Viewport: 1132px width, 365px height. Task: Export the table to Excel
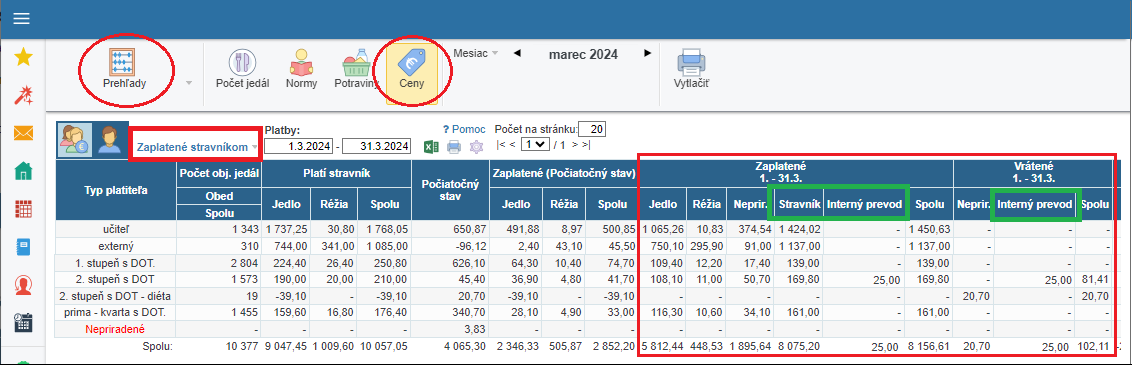click(x=431, y=147)
